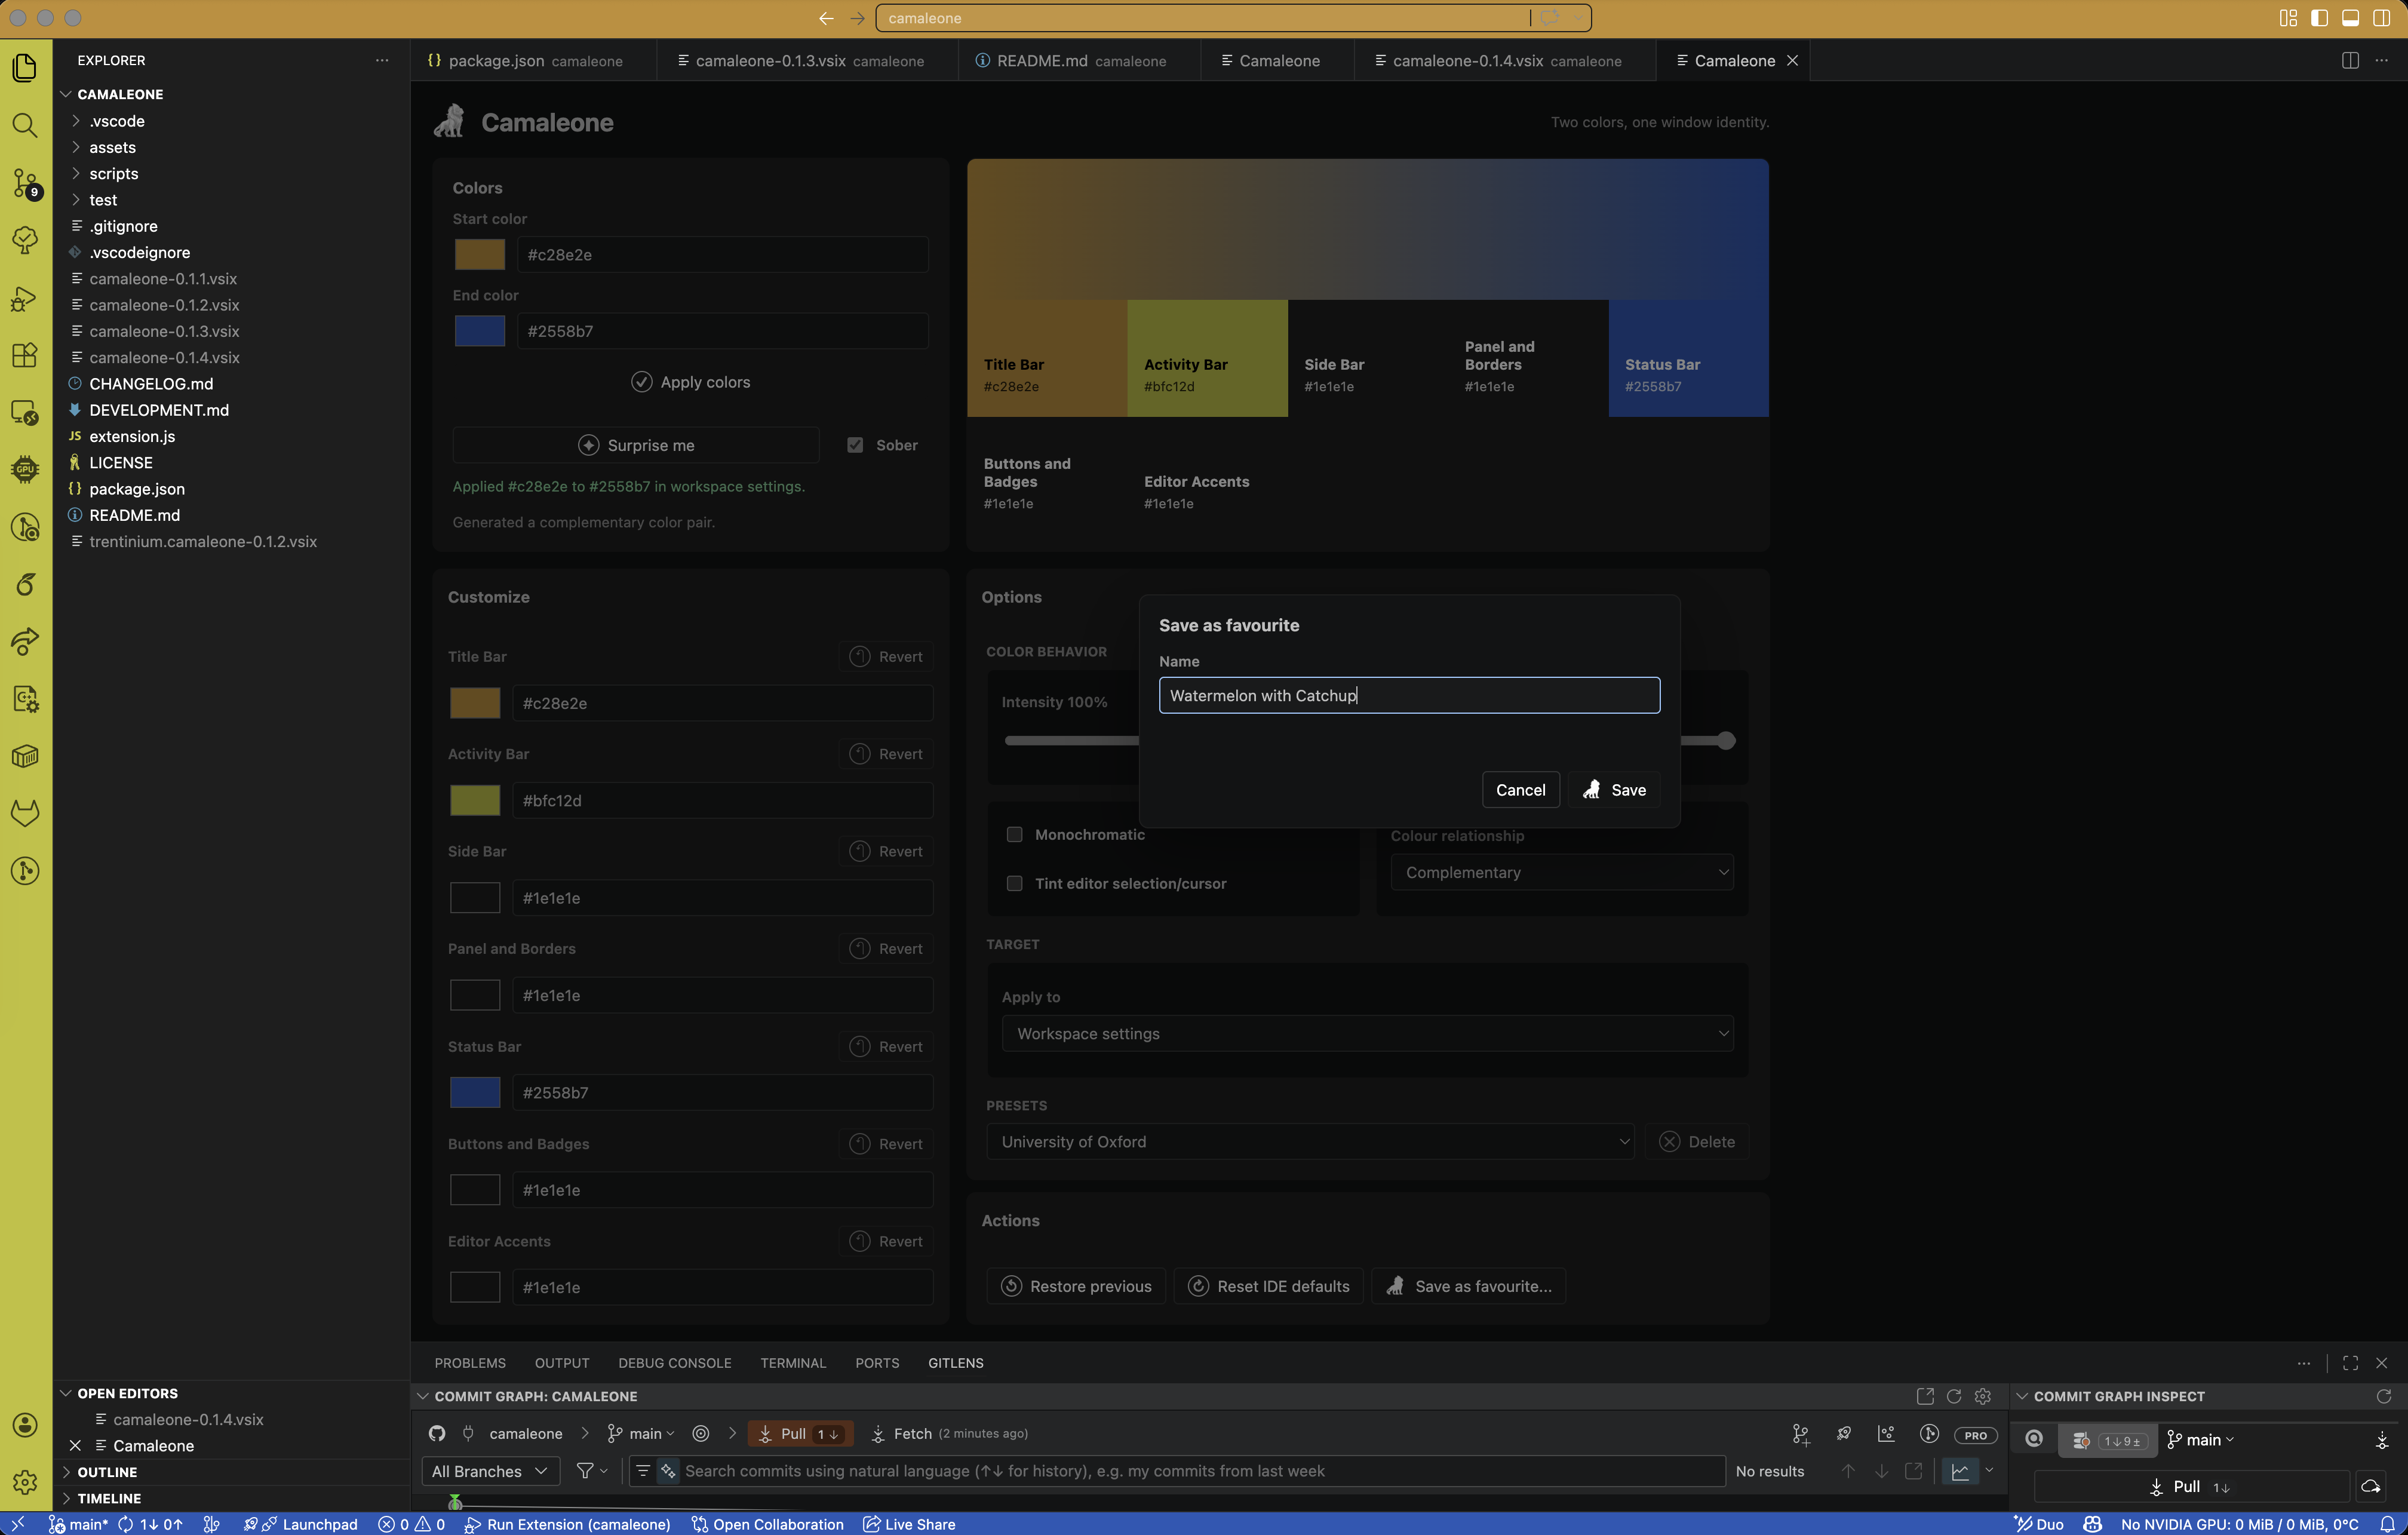
Task: Expand the .vscode folder
Action: click(116, 121)
